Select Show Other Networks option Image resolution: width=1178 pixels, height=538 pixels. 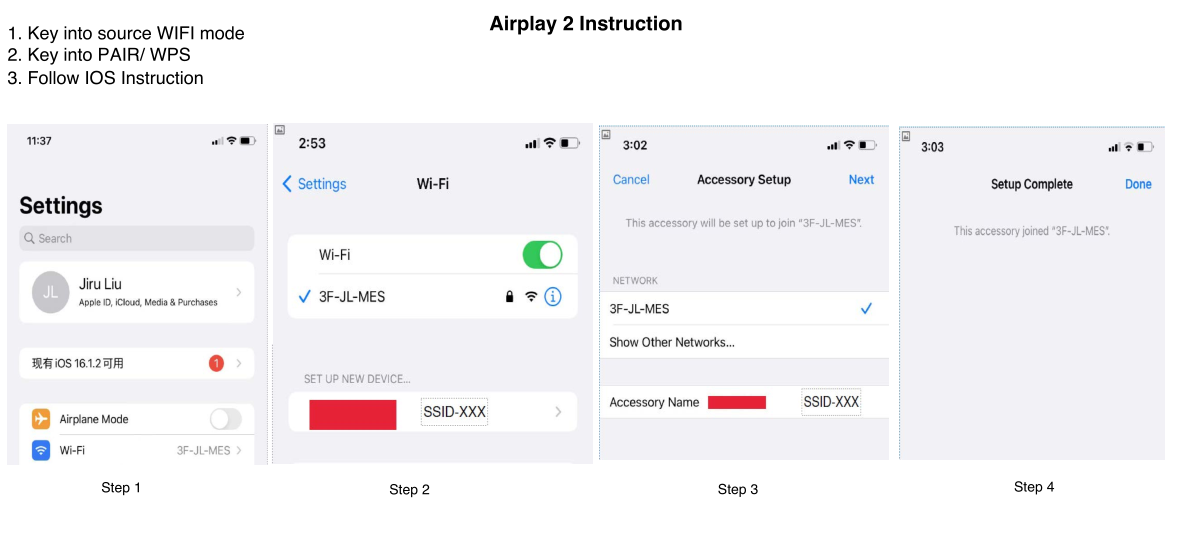[x=672, y=342]
